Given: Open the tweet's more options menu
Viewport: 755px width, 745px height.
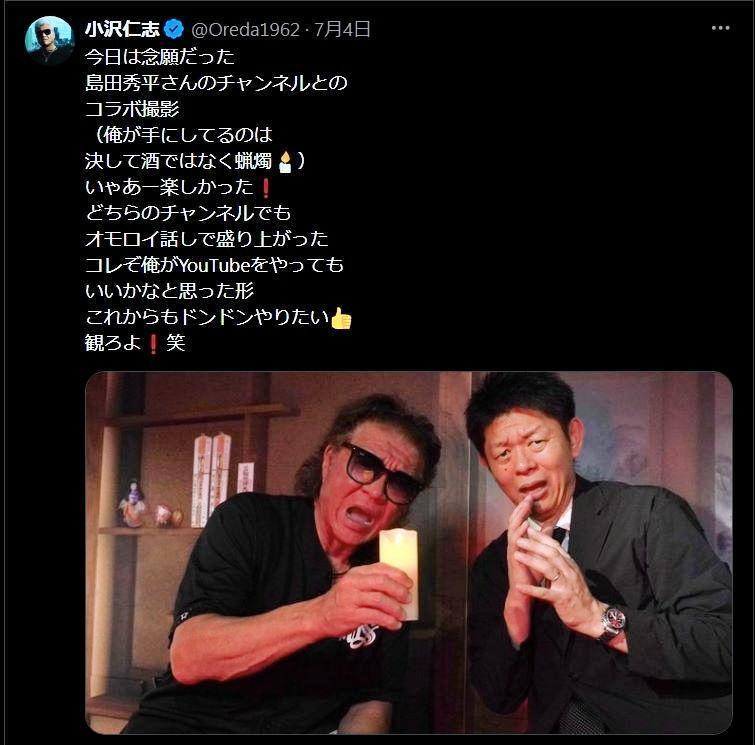Looking at the screenshot, I should point(720,28).
